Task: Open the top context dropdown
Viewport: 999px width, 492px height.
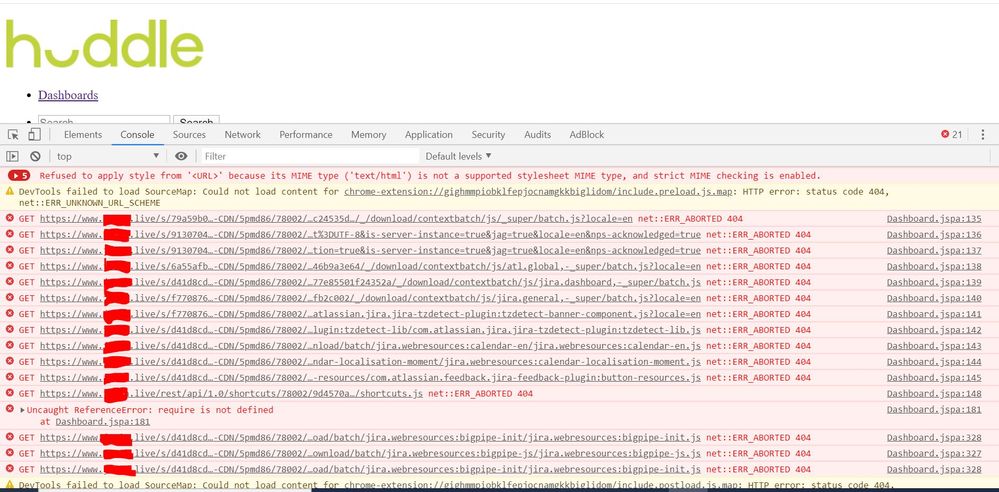Action: click(107, 156)
